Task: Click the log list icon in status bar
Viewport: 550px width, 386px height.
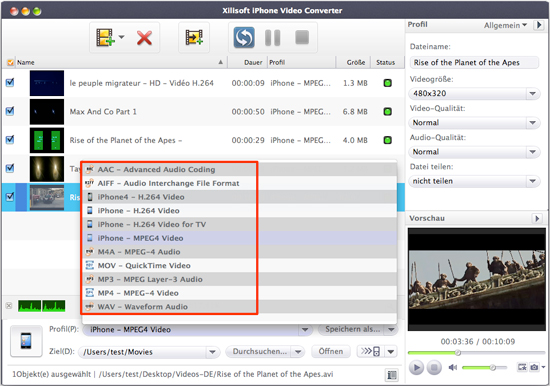Action: coord(392,375)
